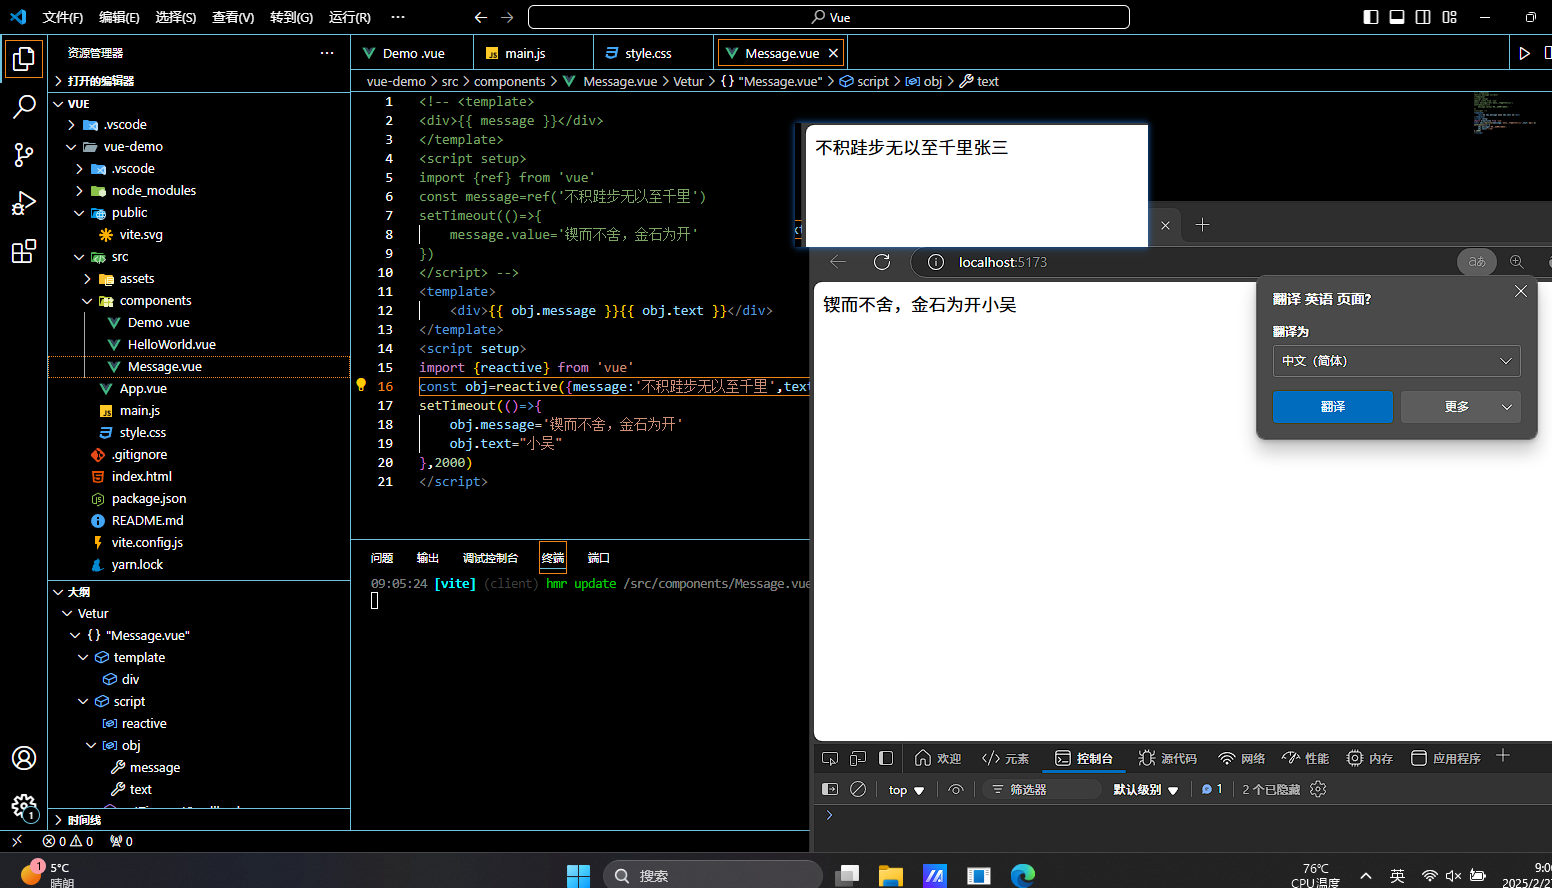Open the More options dropdown in translate popup
This screenshot has height=888, width=1552.
(x=1460, y=407)
